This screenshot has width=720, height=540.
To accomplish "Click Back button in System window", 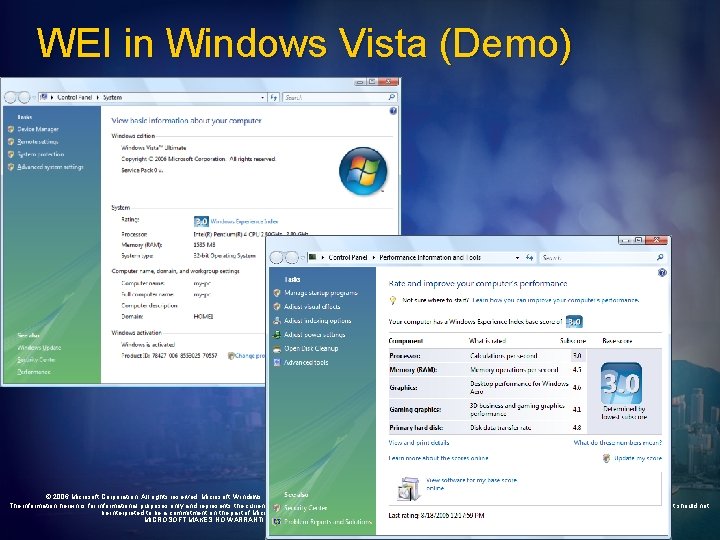I will 11,97.
